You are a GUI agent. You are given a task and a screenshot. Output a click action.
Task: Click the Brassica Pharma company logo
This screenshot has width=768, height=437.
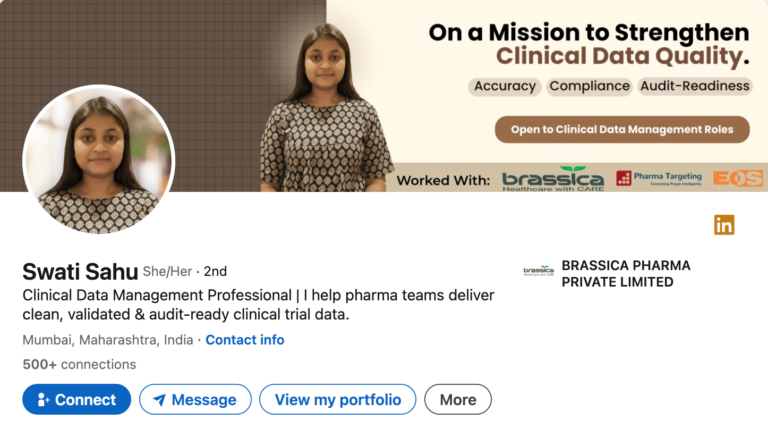(538, 271)
